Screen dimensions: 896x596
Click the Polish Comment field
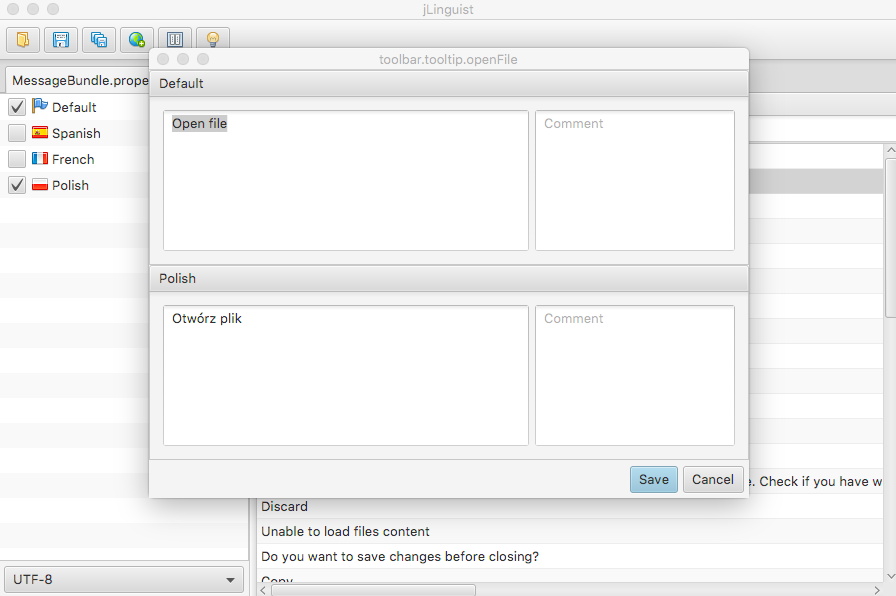[x=635, y=375]
